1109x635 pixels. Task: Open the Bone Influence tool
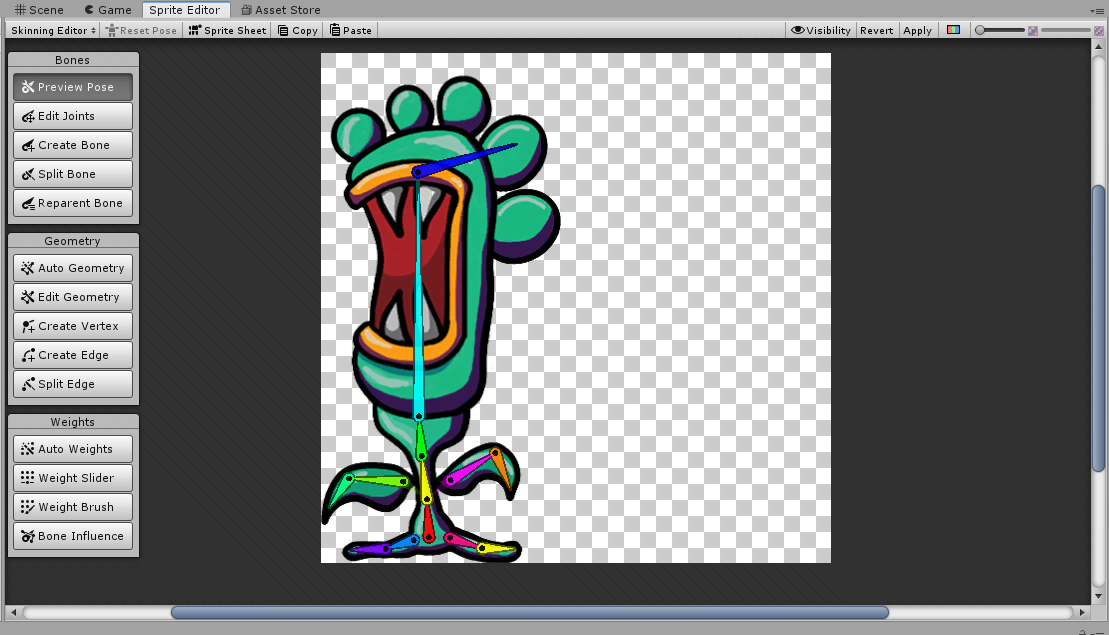pyautogui.click(x=72, y=536)
